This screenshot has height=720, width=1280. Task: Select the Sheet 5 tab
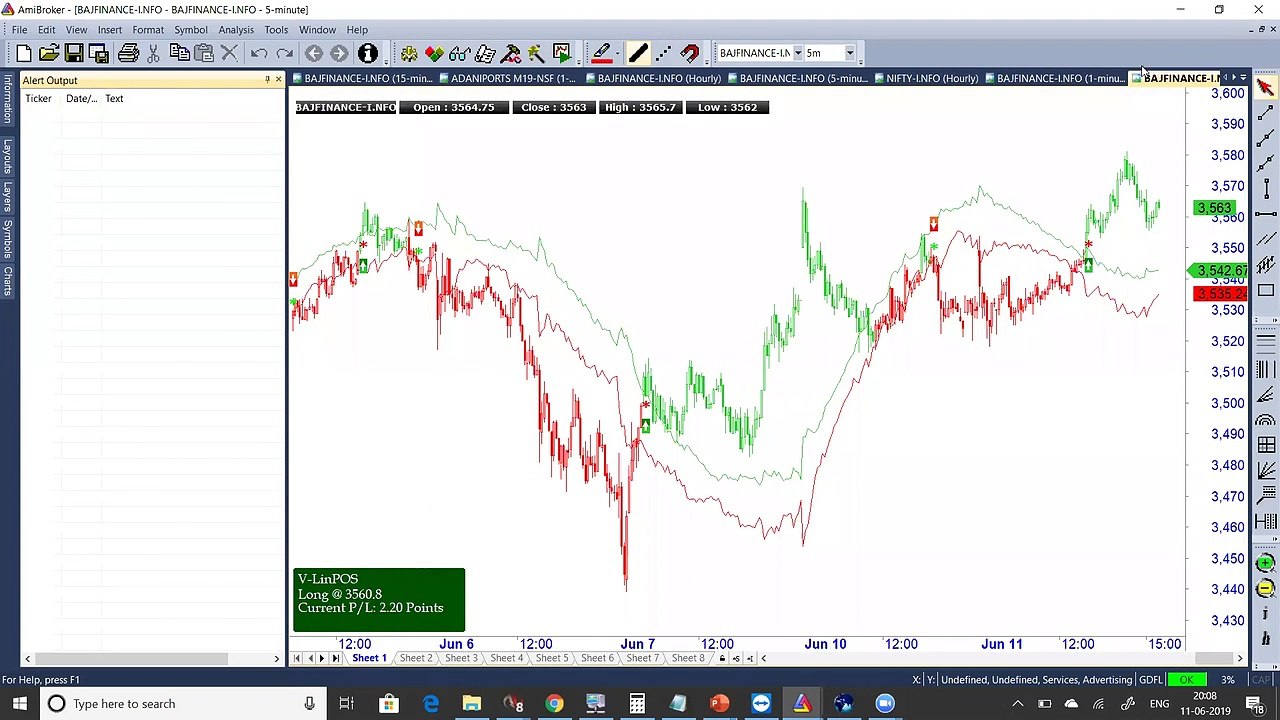551,658
